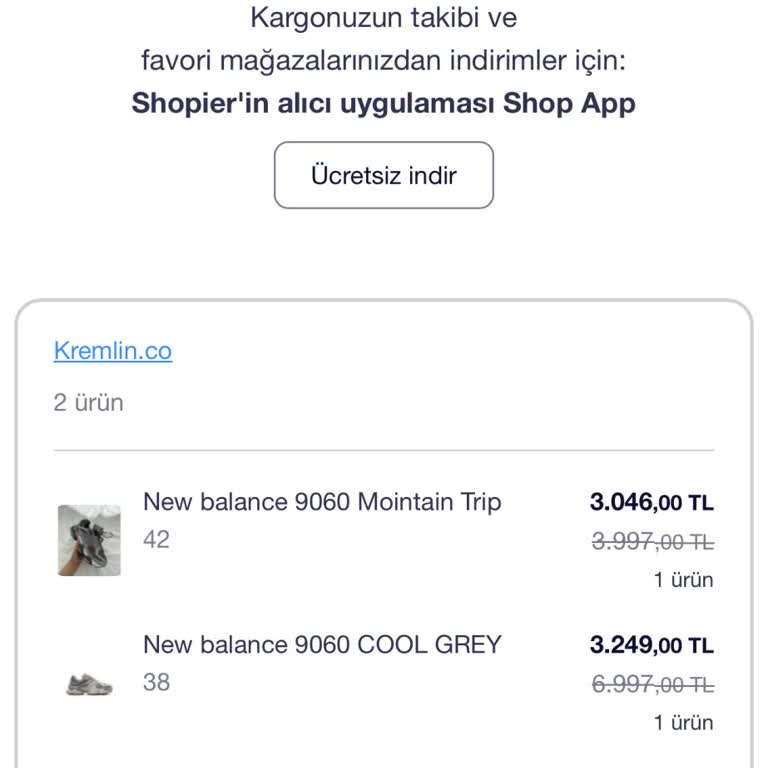Screen dimensions: 768x768
Task: Tap the Ücretsiz indir button
Action: click(384, 175)
